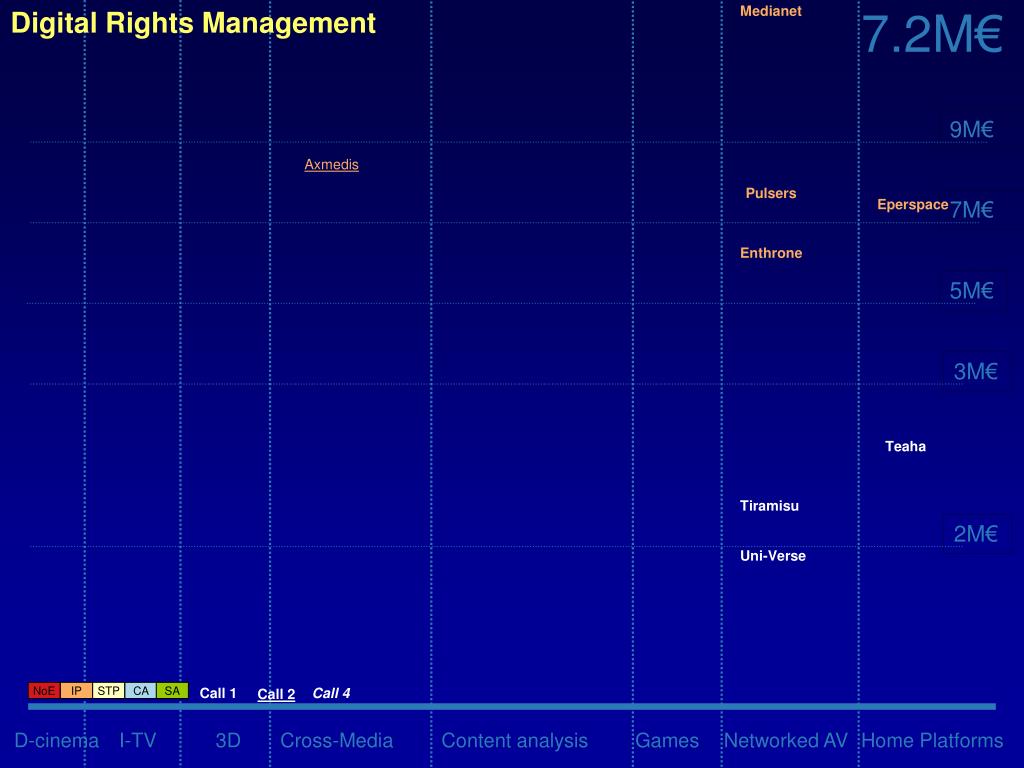Select the orange IP legend swatch

(x=76, y=691)
